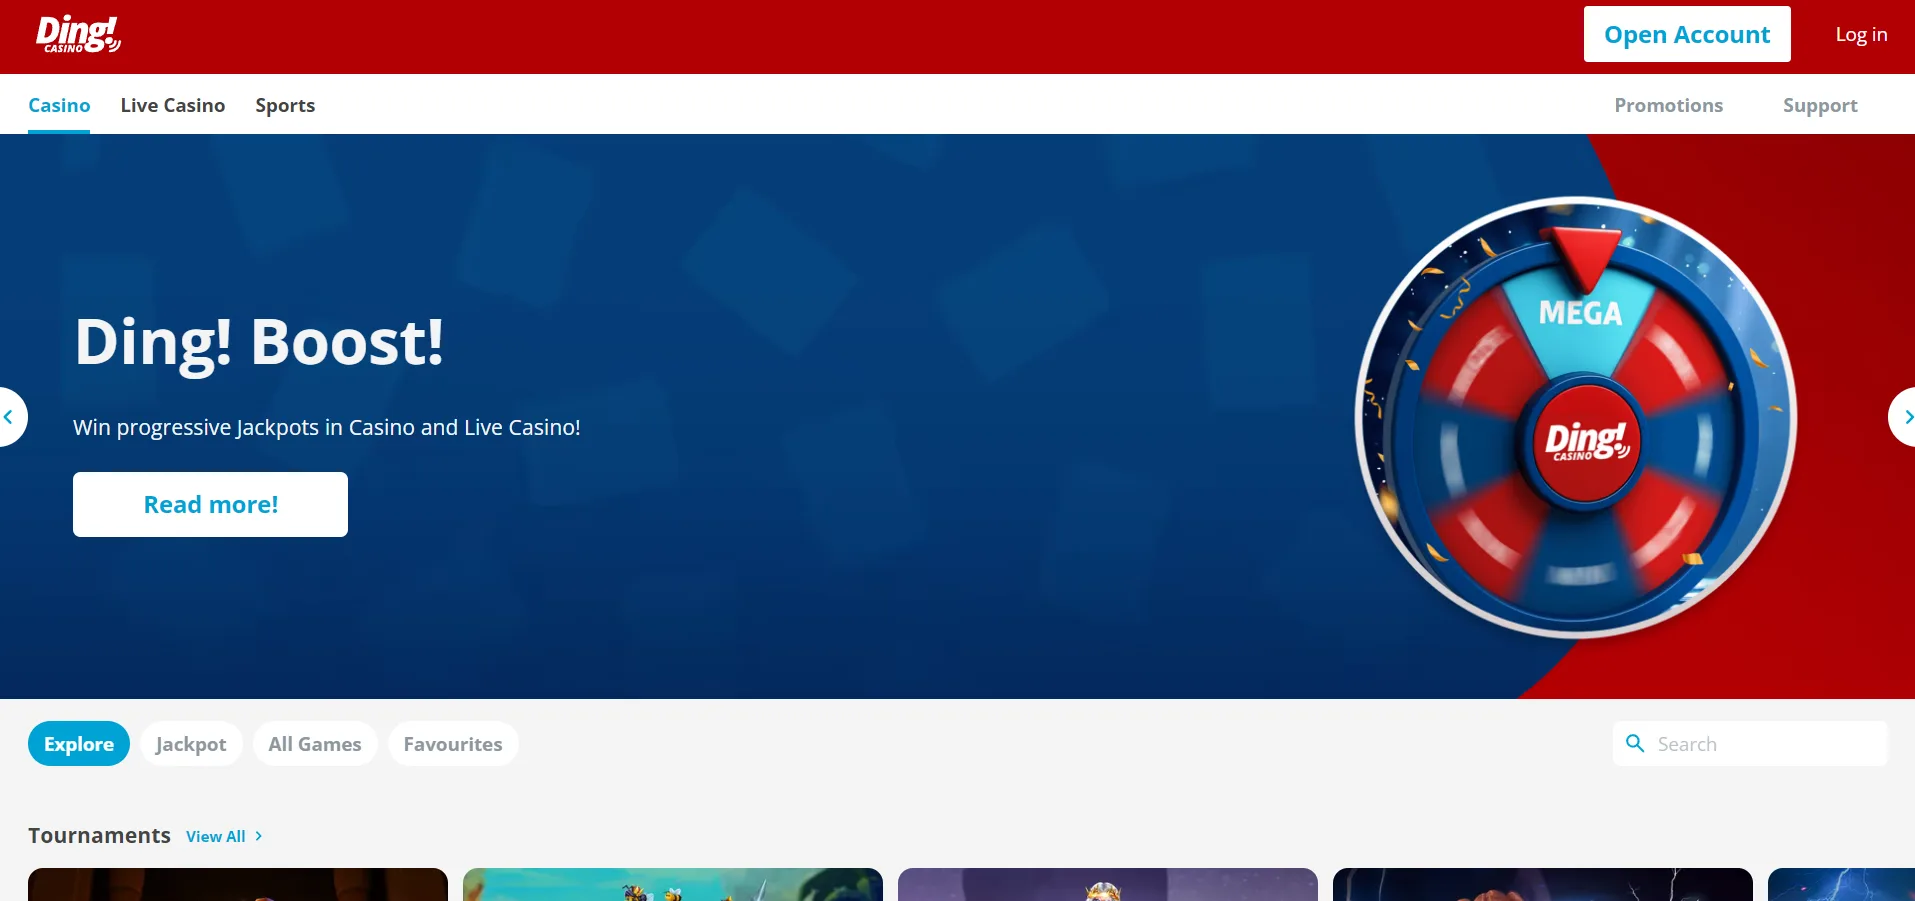Click the MEGA segment on the wheel
Viewport: 1915px width, 901px height.
(1580, 314)
